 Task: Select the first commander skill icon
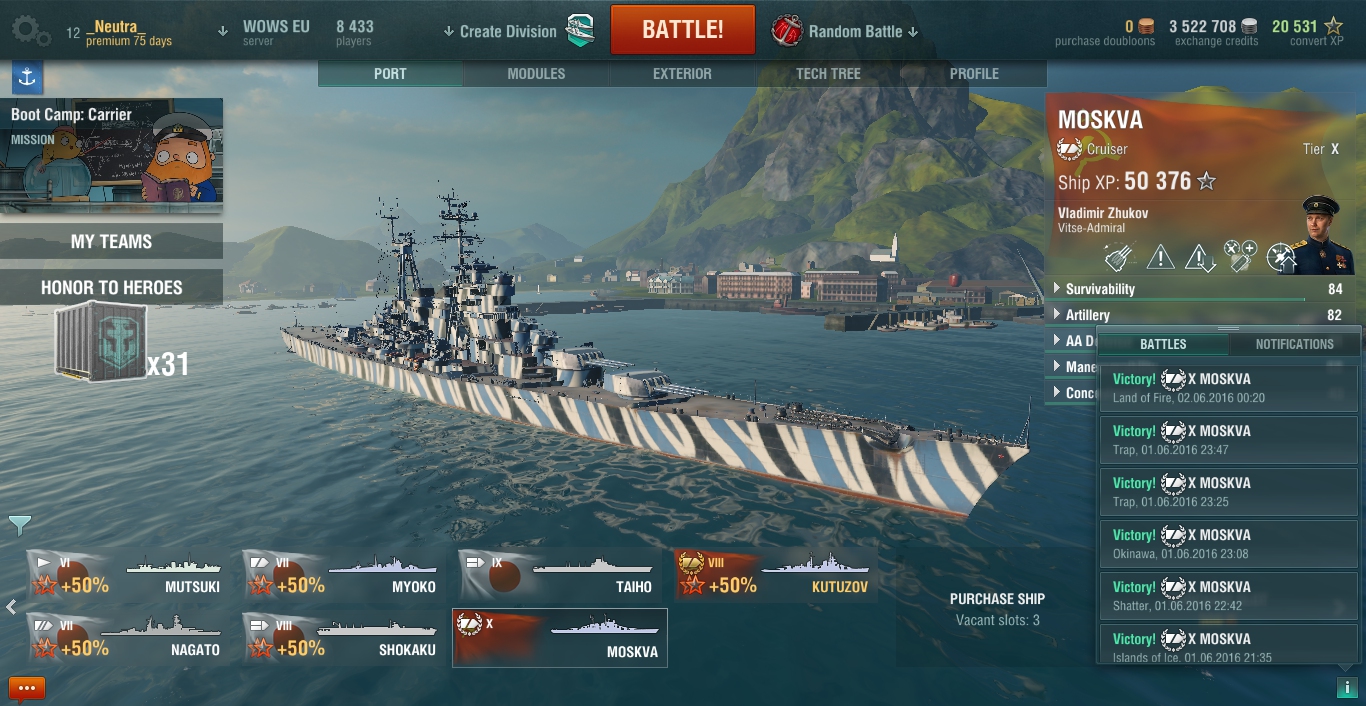1118,257
